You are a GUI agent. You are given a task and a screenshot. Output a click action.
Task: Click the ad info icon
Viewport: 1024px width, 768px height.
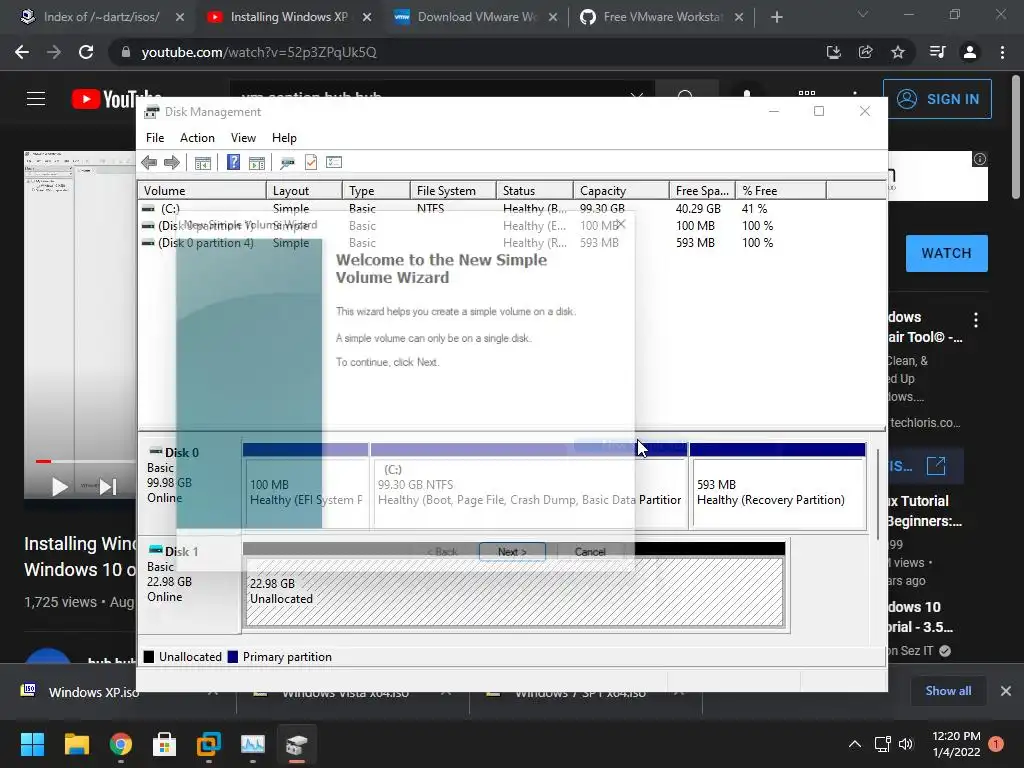[x=980, y=159]
